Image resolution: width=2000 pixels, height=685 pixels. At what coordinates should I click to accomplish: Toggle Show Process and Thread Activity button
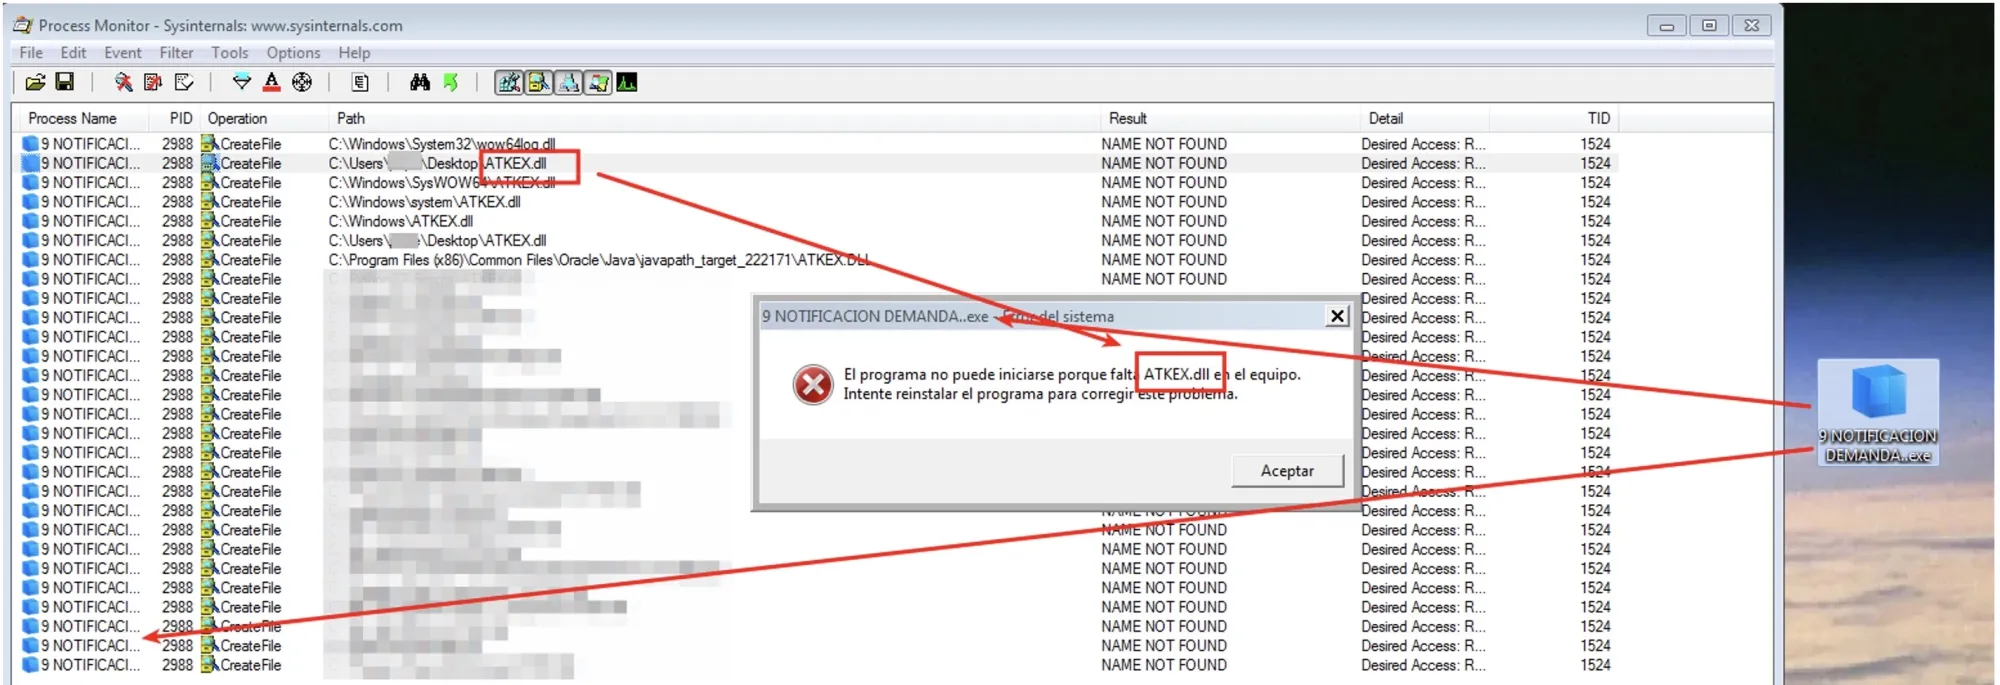(598, 82)
